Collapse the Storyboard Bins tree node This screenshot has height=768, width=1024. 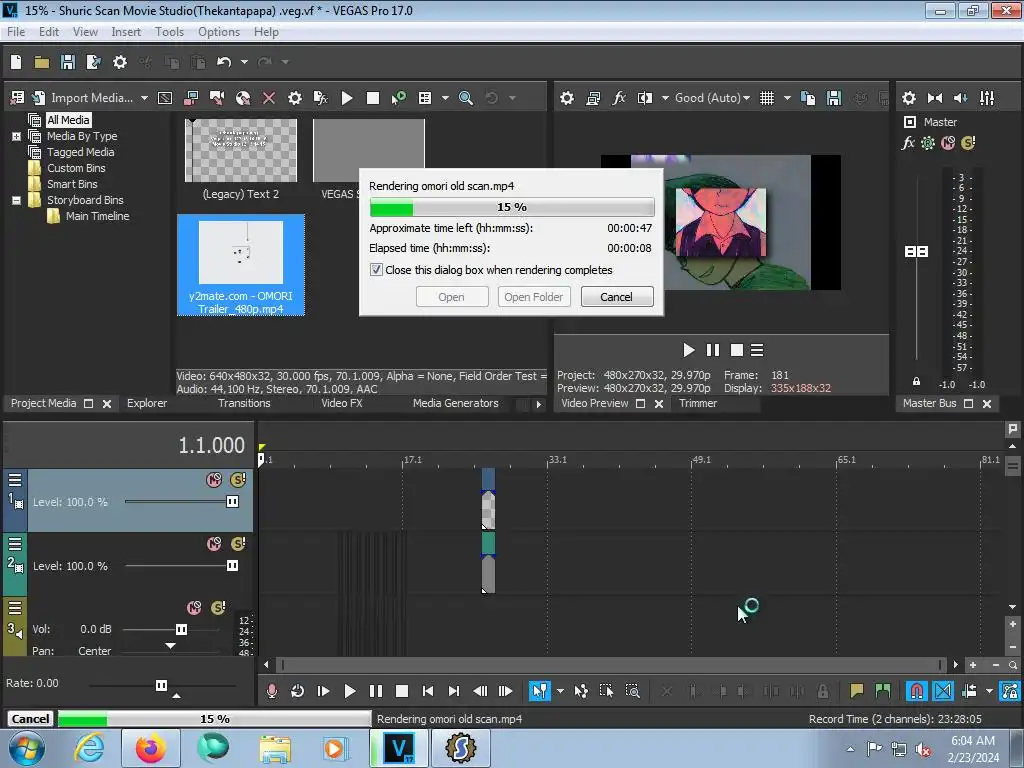tap(16, 200)
